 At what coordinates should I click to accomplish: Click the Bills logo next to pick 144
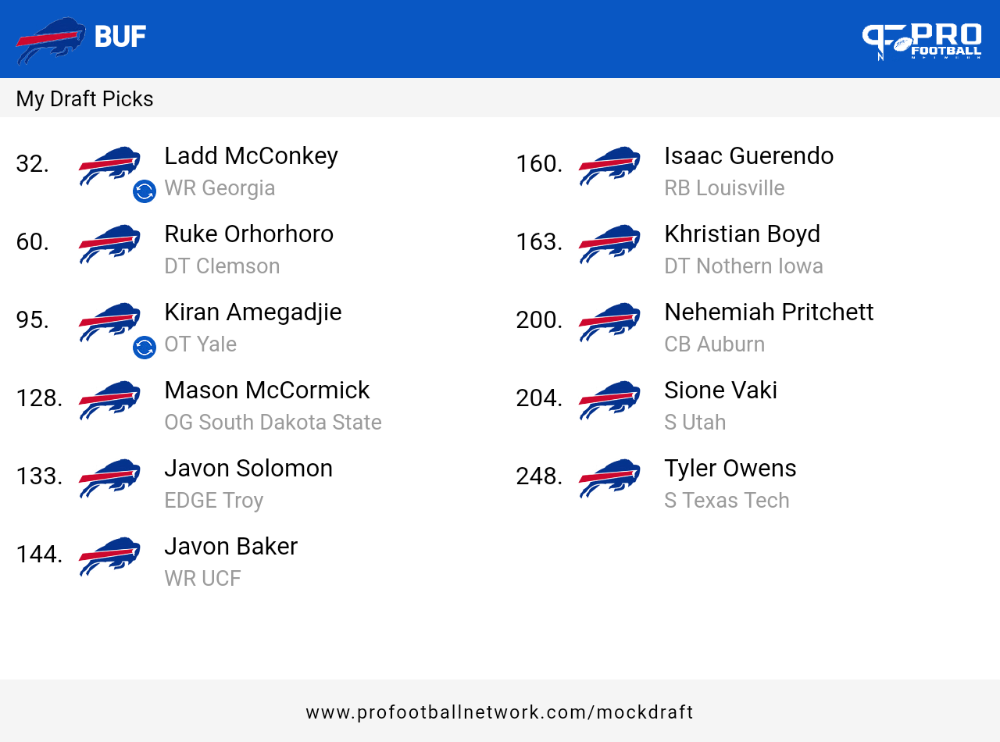(x=110, y=556)
